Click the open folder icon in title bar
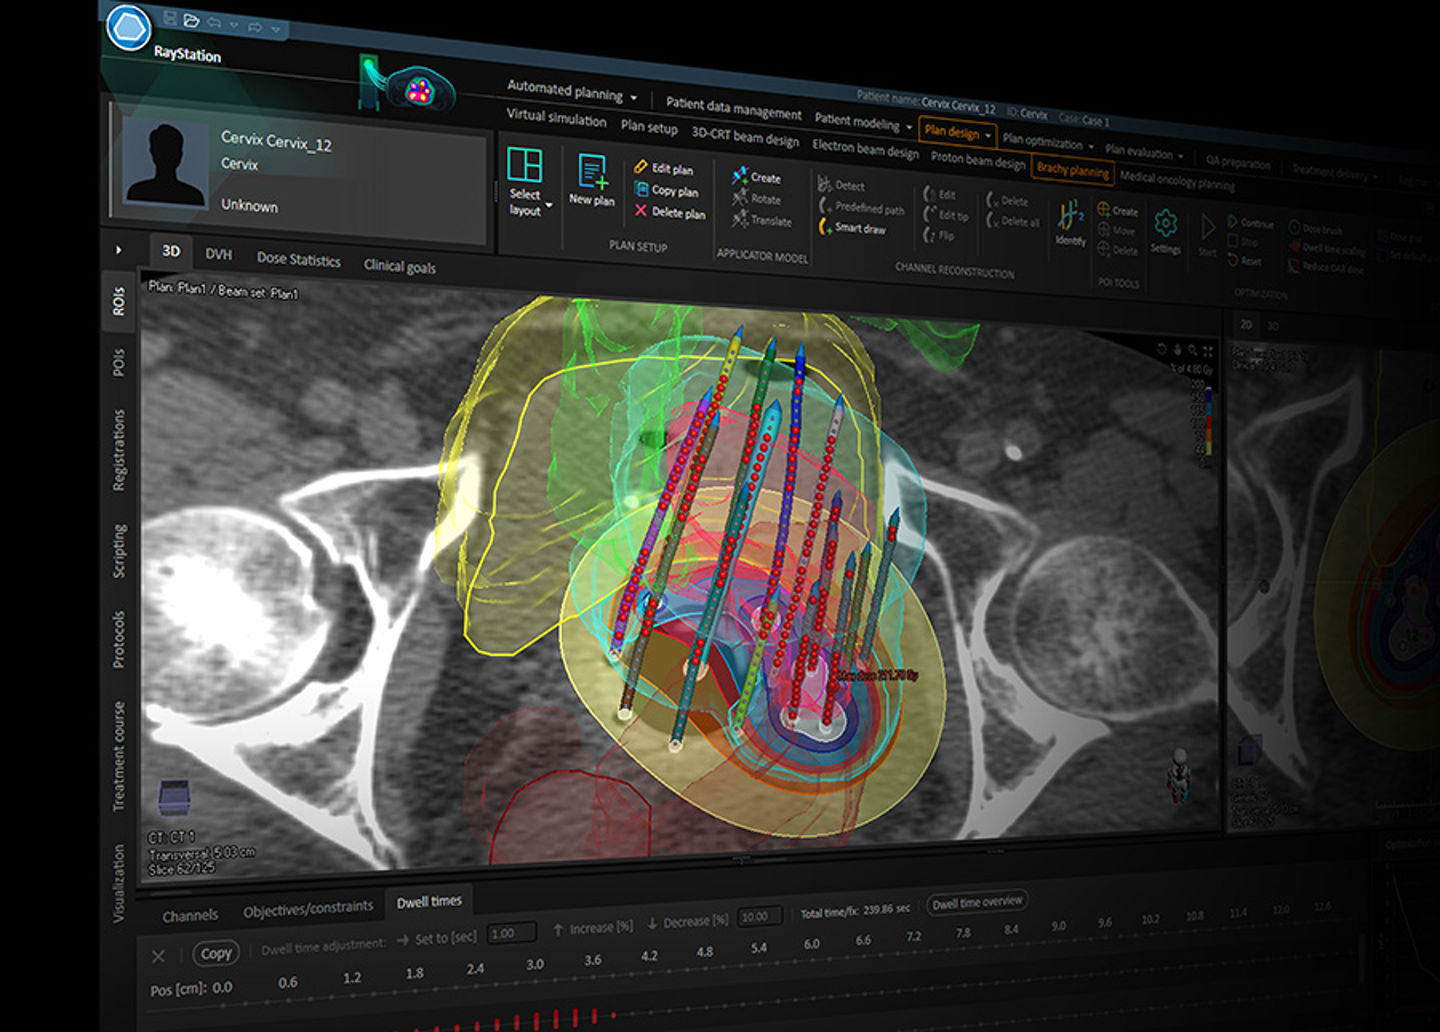The height and width of the screenshot is (1032, 1440). [x=191, y=20]
